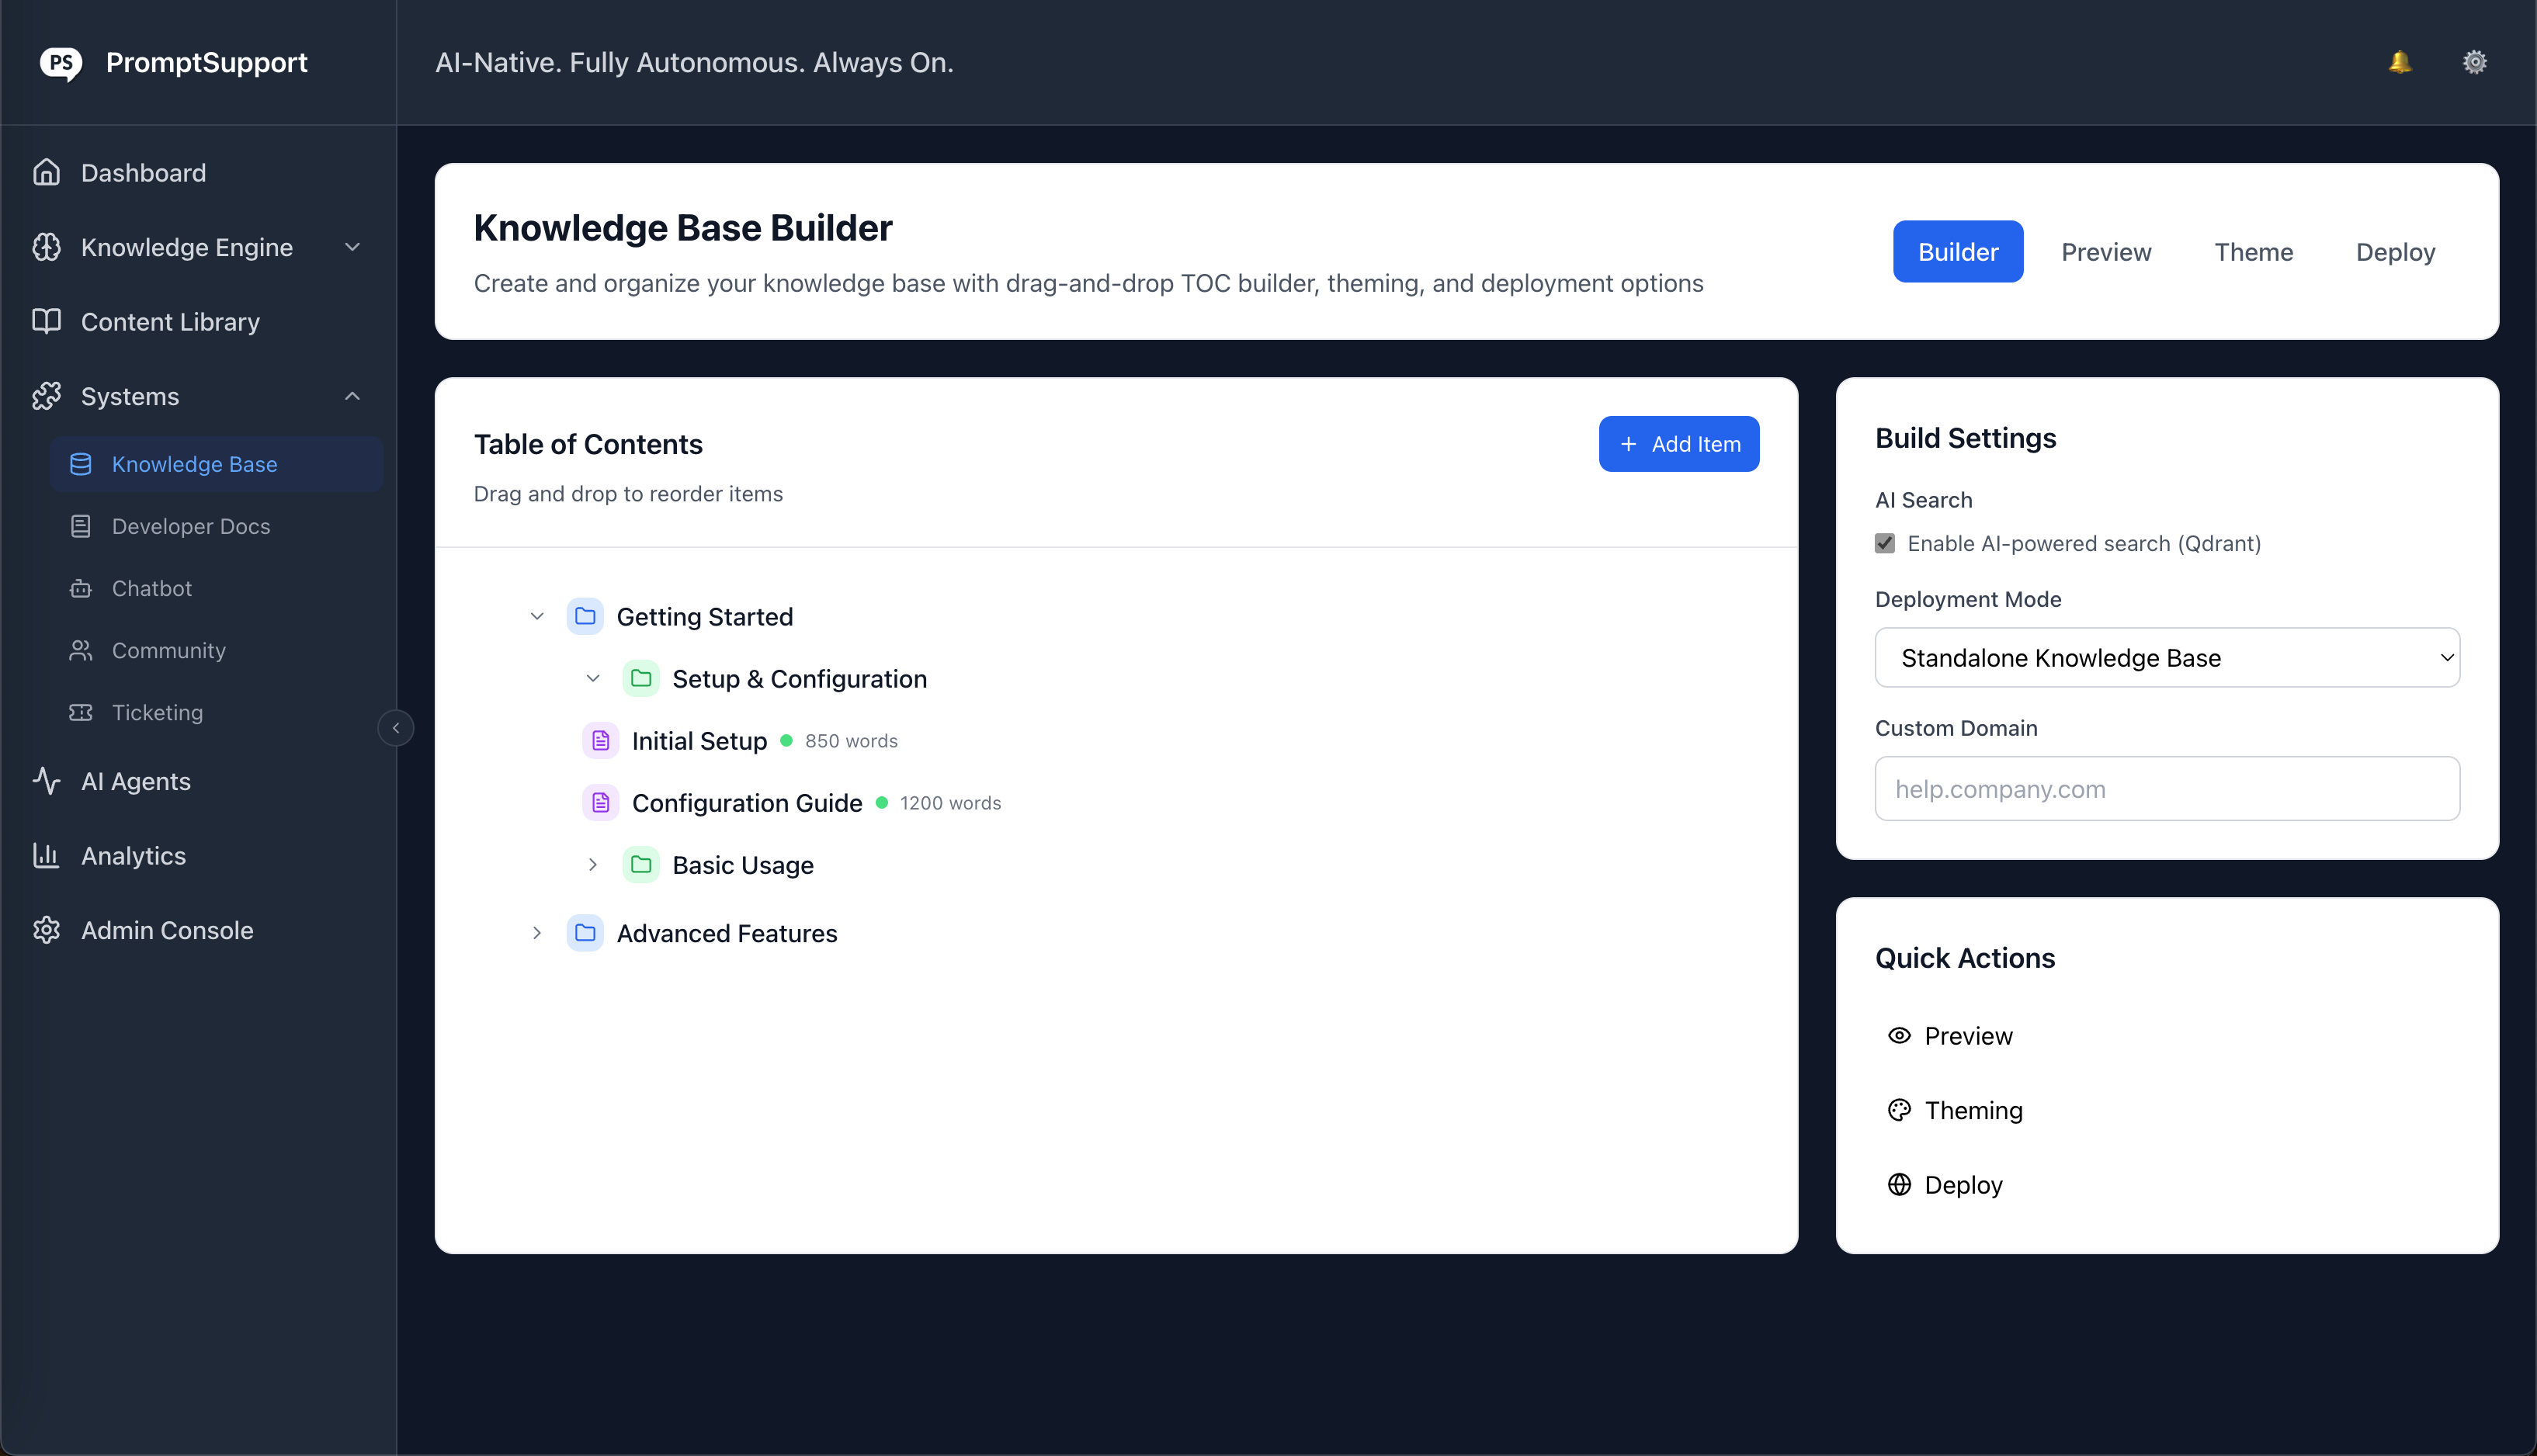Click the green status dot beside Initial Setup
The image size is (2537, 1456).
[x=787, y=740]
